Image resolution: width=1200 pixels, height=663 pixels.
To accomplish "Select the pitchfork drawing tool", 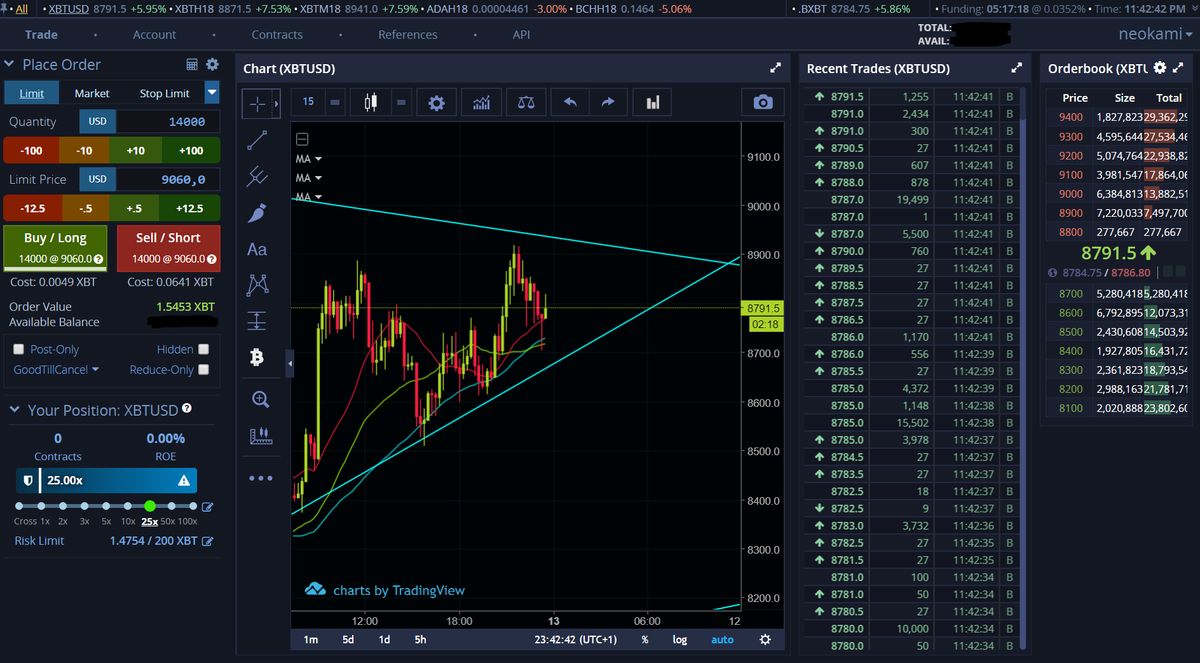I will (258, 176).
